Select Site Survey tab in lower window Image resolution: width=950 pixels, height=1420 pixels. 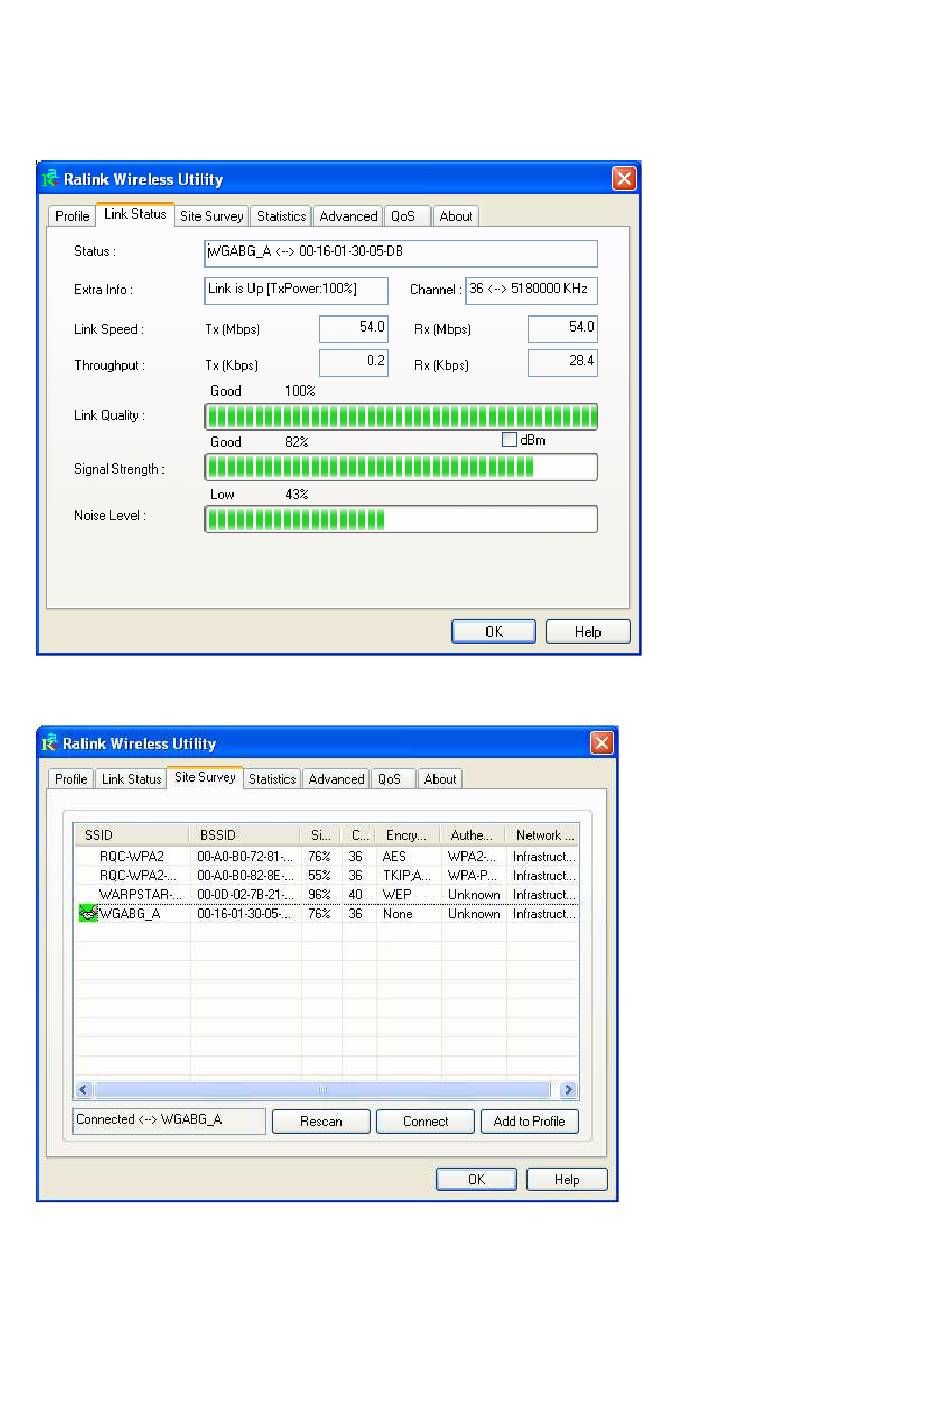(x=205, y=777)
